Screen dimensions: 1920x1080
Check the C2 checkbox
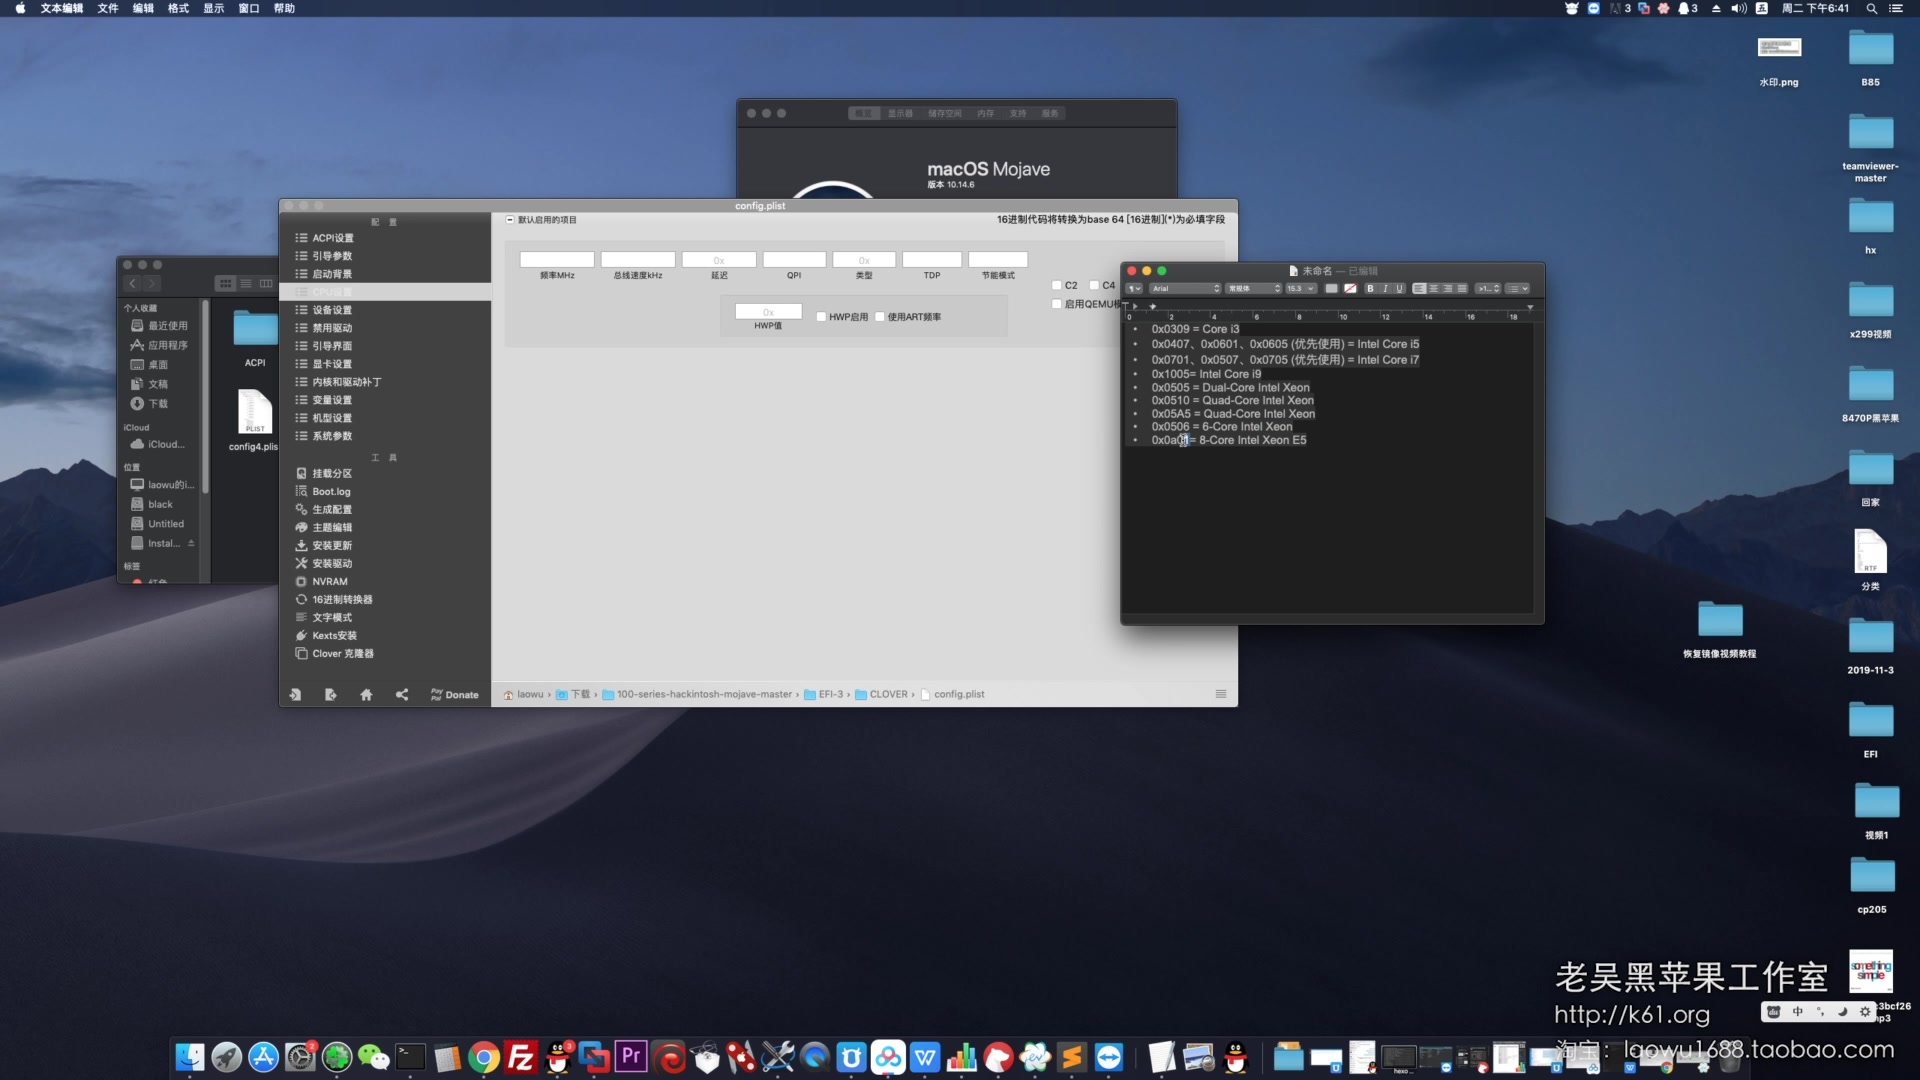[x=1057, y=285]
